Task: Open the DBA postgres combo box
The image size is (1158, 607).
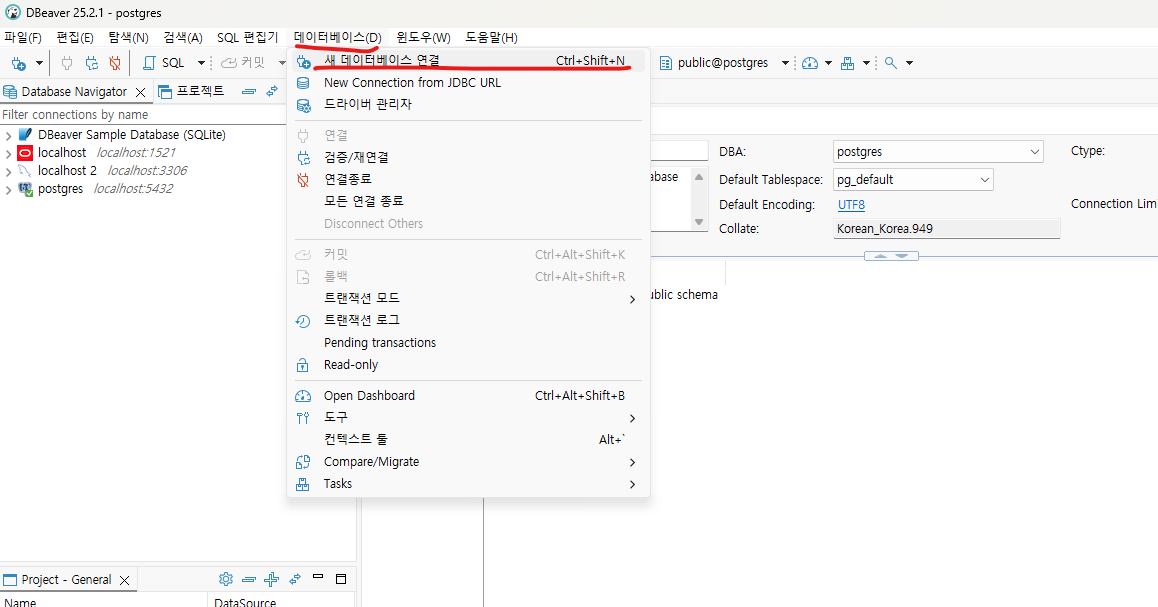Action: click(938, 151)
